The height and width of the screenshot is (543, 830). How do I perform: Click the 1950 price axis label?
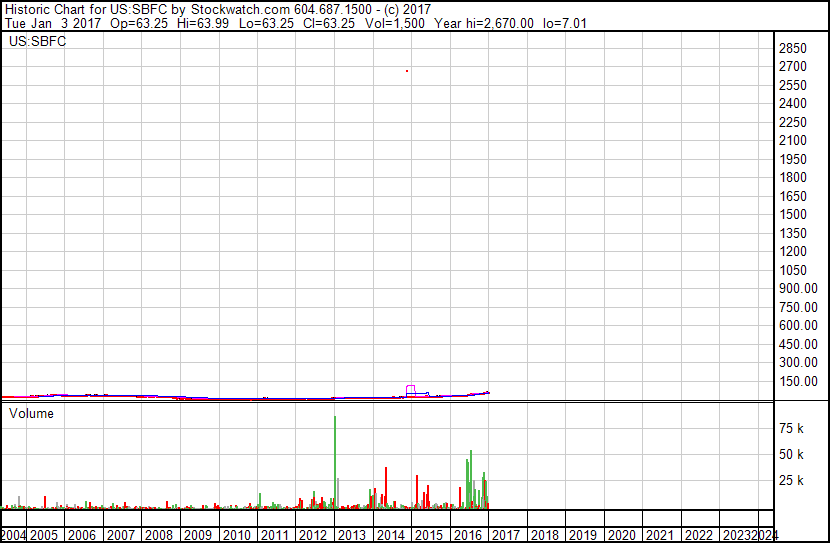click(x=792, y=159)
